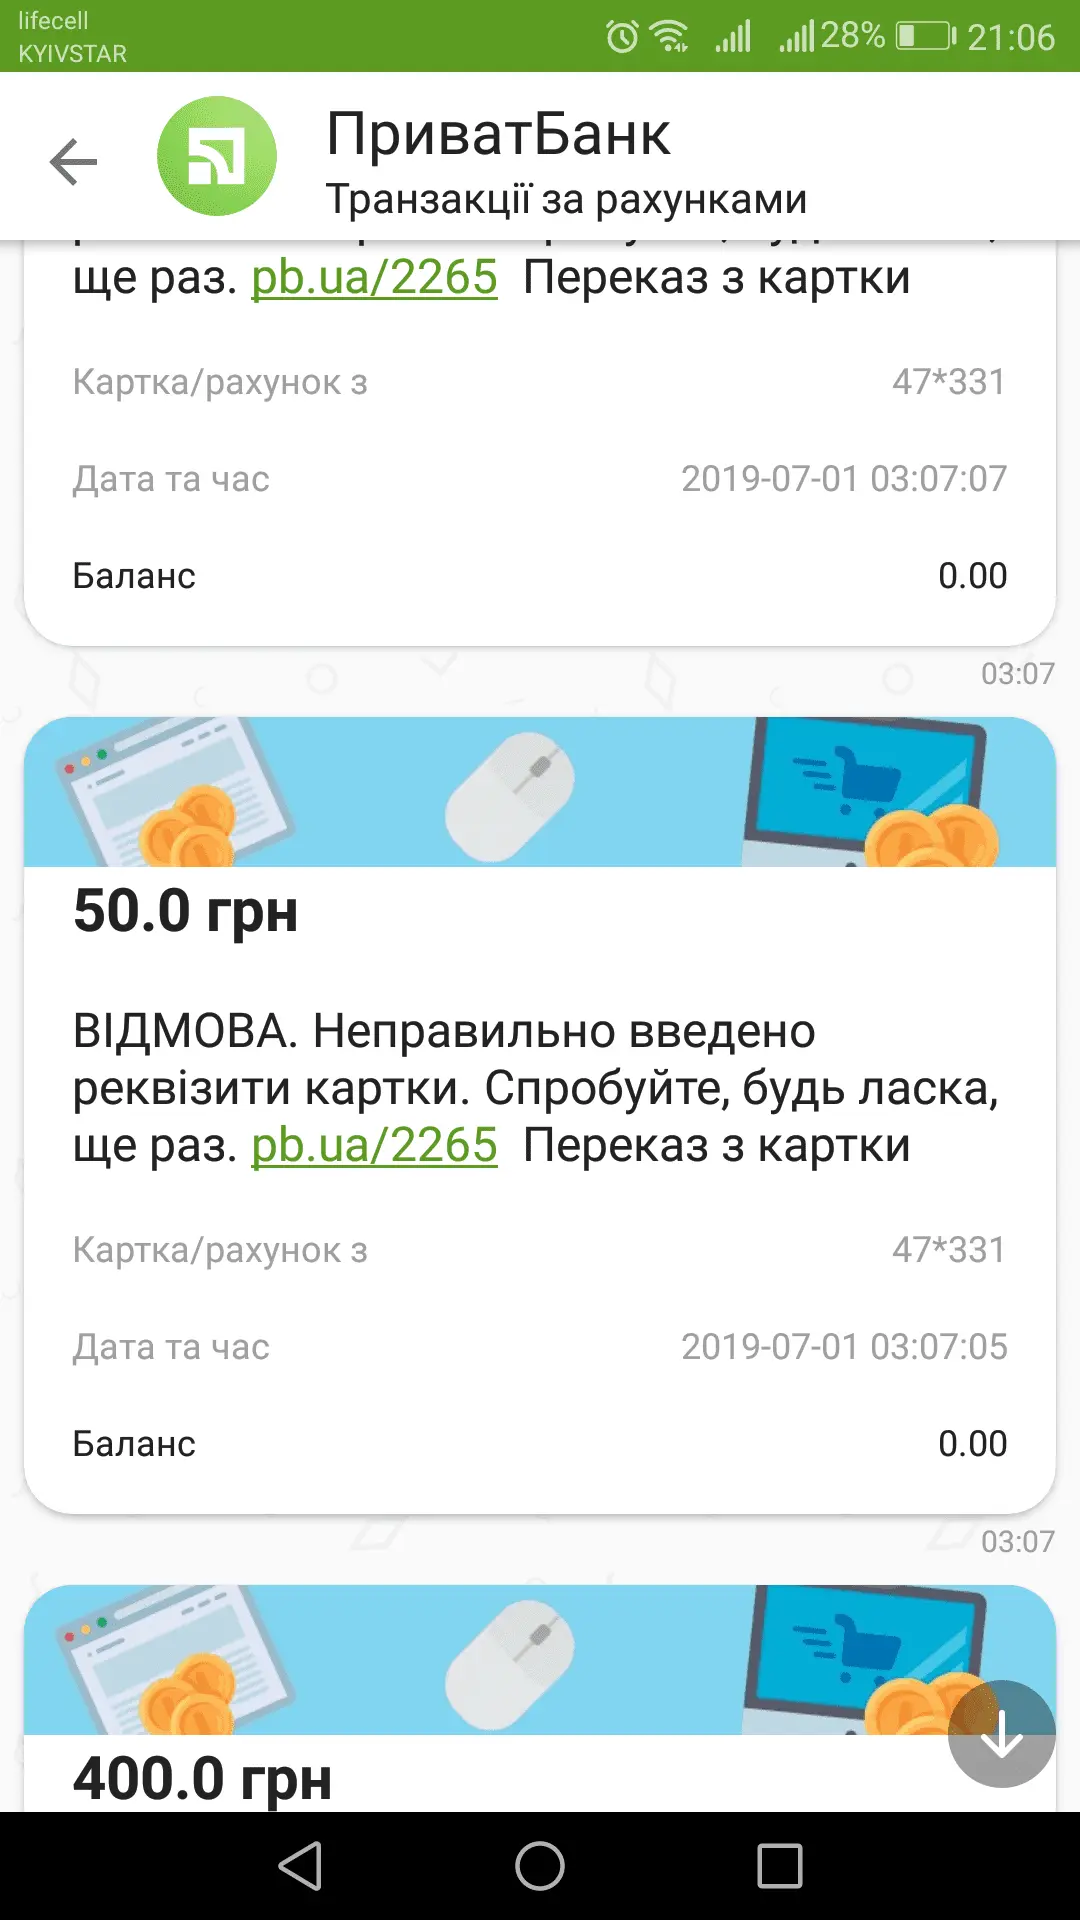This screenshot has height=1920, width=1080.
Task: Tap the Wi-Fi status bar icon
Action: coord(669,37)
